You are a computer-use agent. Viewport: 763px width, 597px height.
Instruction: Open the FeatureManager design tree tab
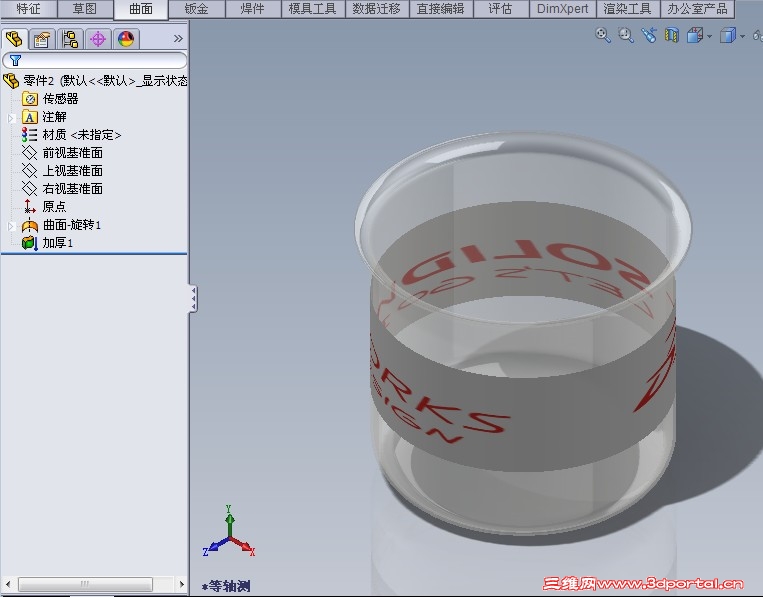[x=15, y=39]
